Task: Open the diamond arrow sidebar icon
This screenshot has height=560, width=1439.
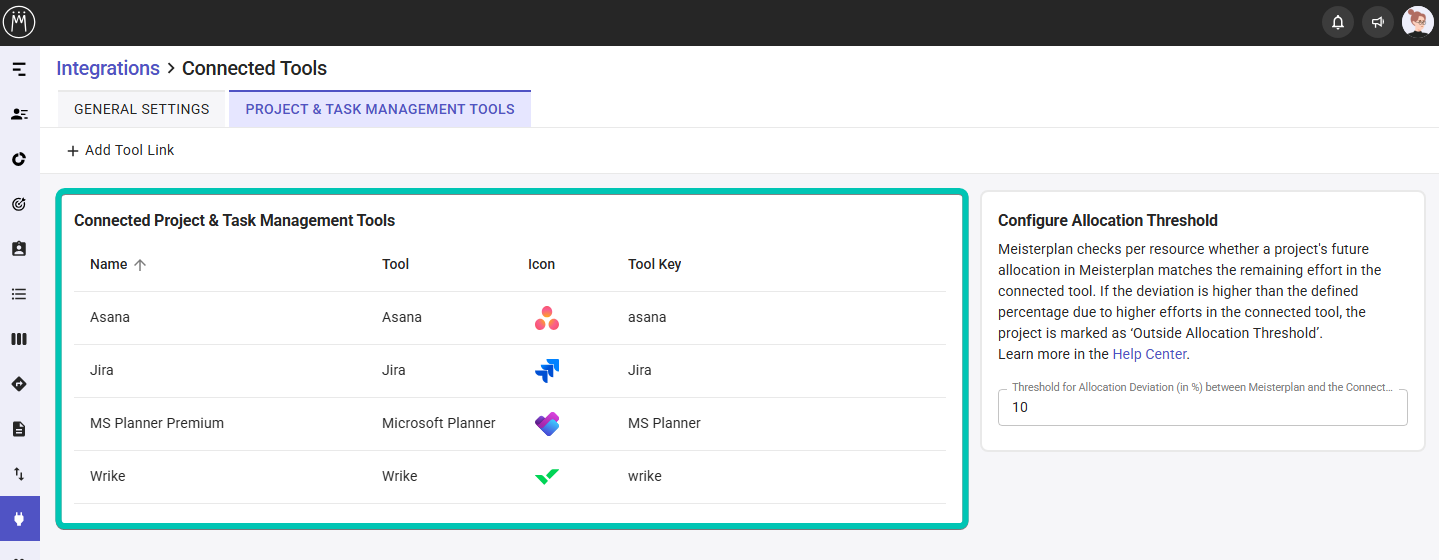Action: coord(19,384)
